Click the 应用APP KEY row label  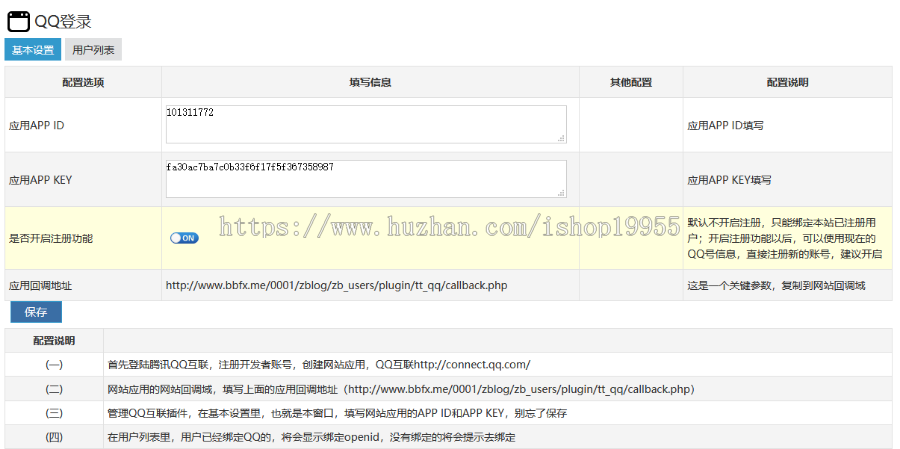click(40, 180)
